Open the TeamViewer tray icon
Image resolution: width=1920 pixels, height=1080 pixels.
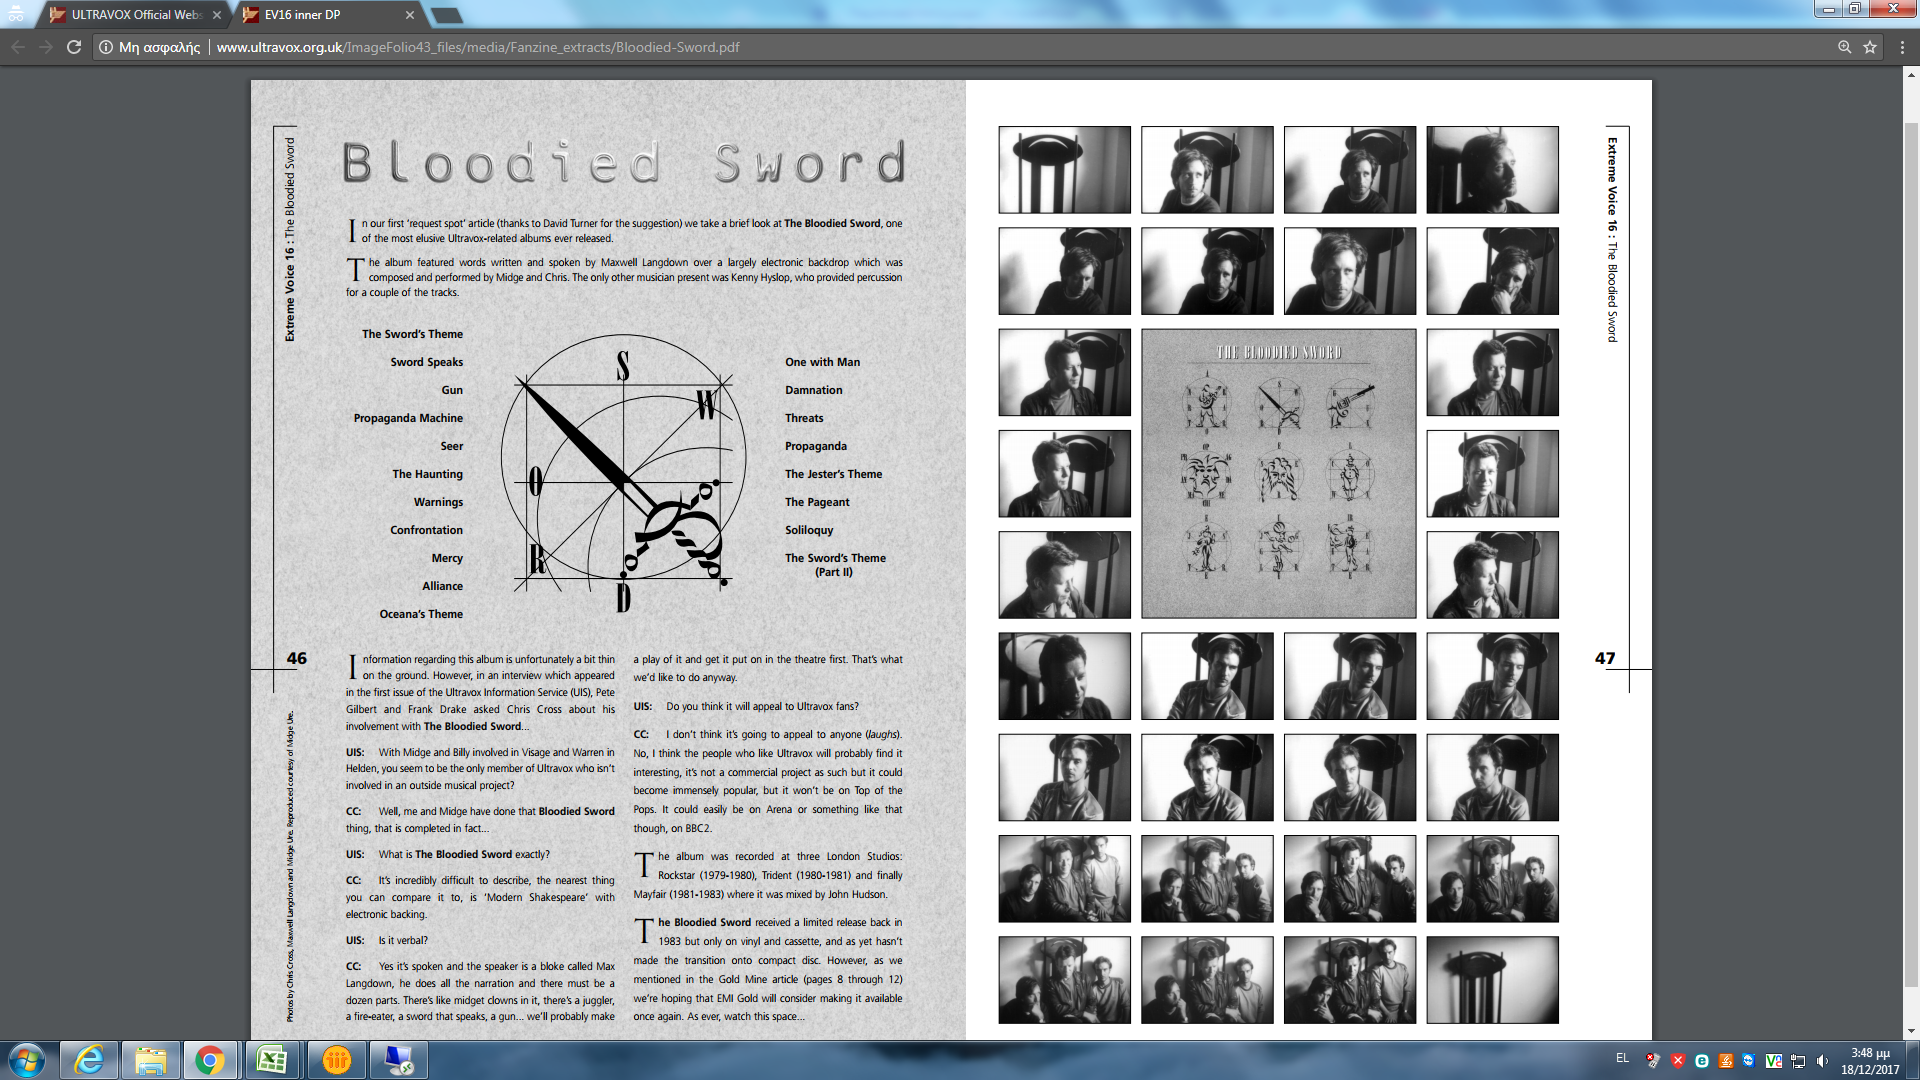tap(1749, 1061)
